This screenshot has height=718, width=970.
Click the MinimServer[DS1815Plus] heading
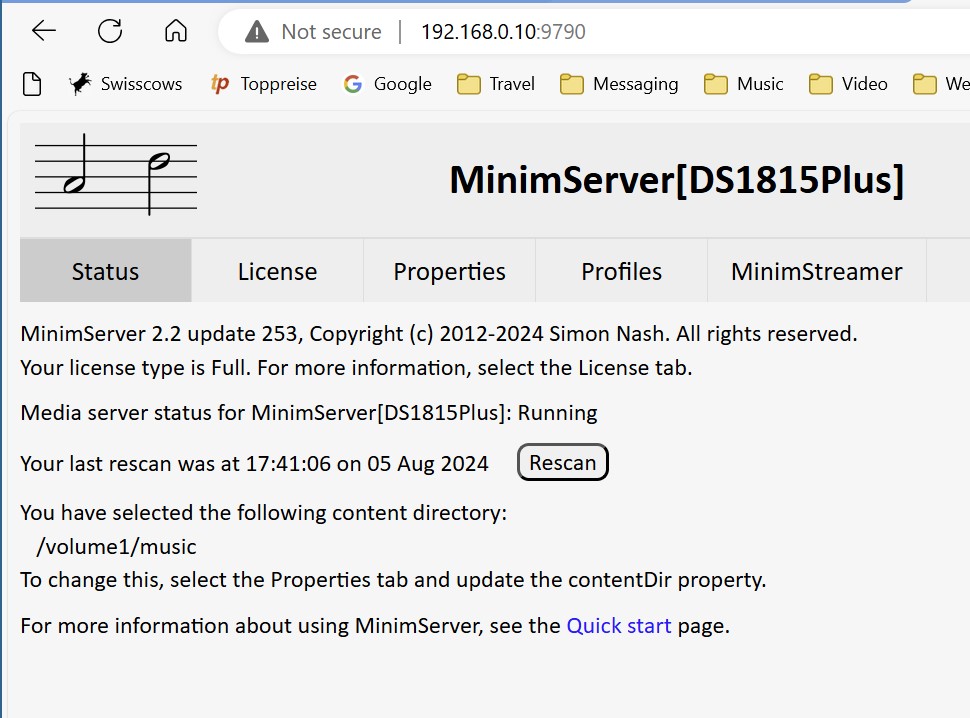coord(677,180)
